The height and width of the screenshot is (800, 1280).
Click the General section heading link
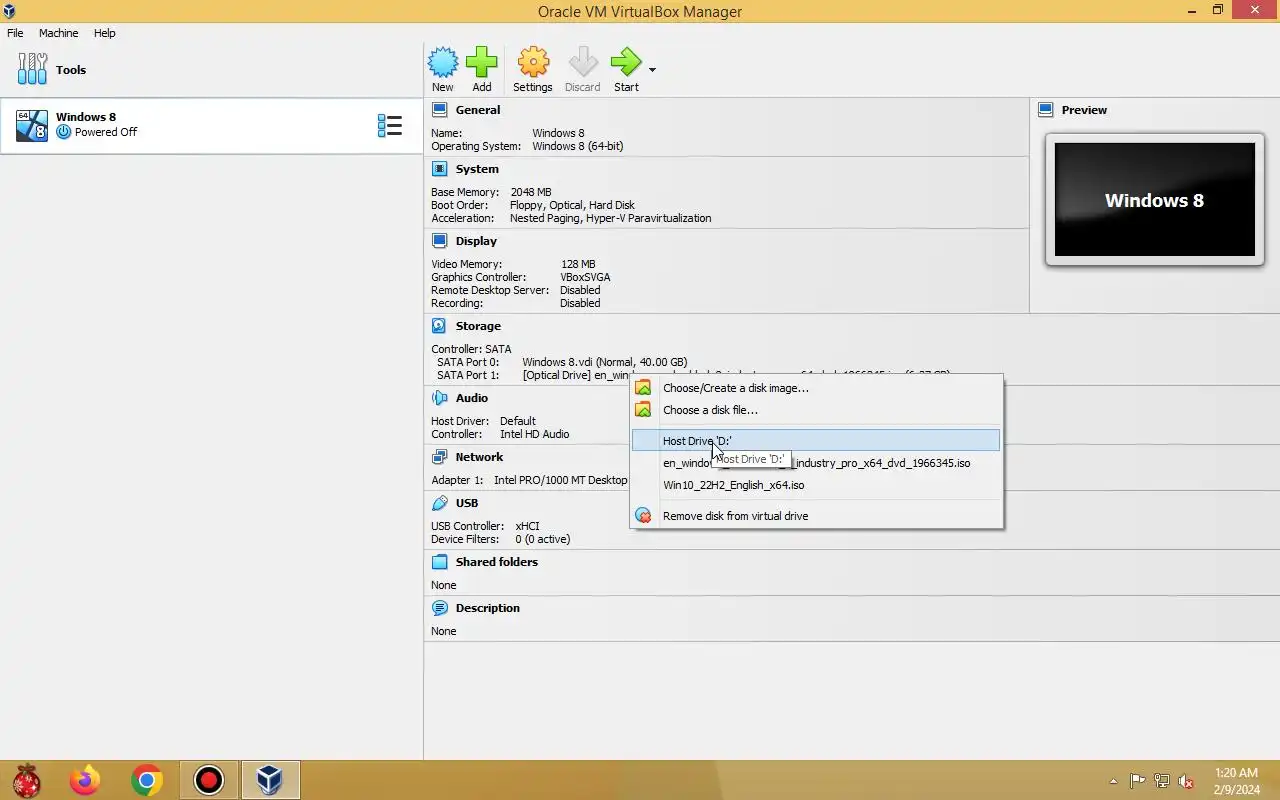478,110
